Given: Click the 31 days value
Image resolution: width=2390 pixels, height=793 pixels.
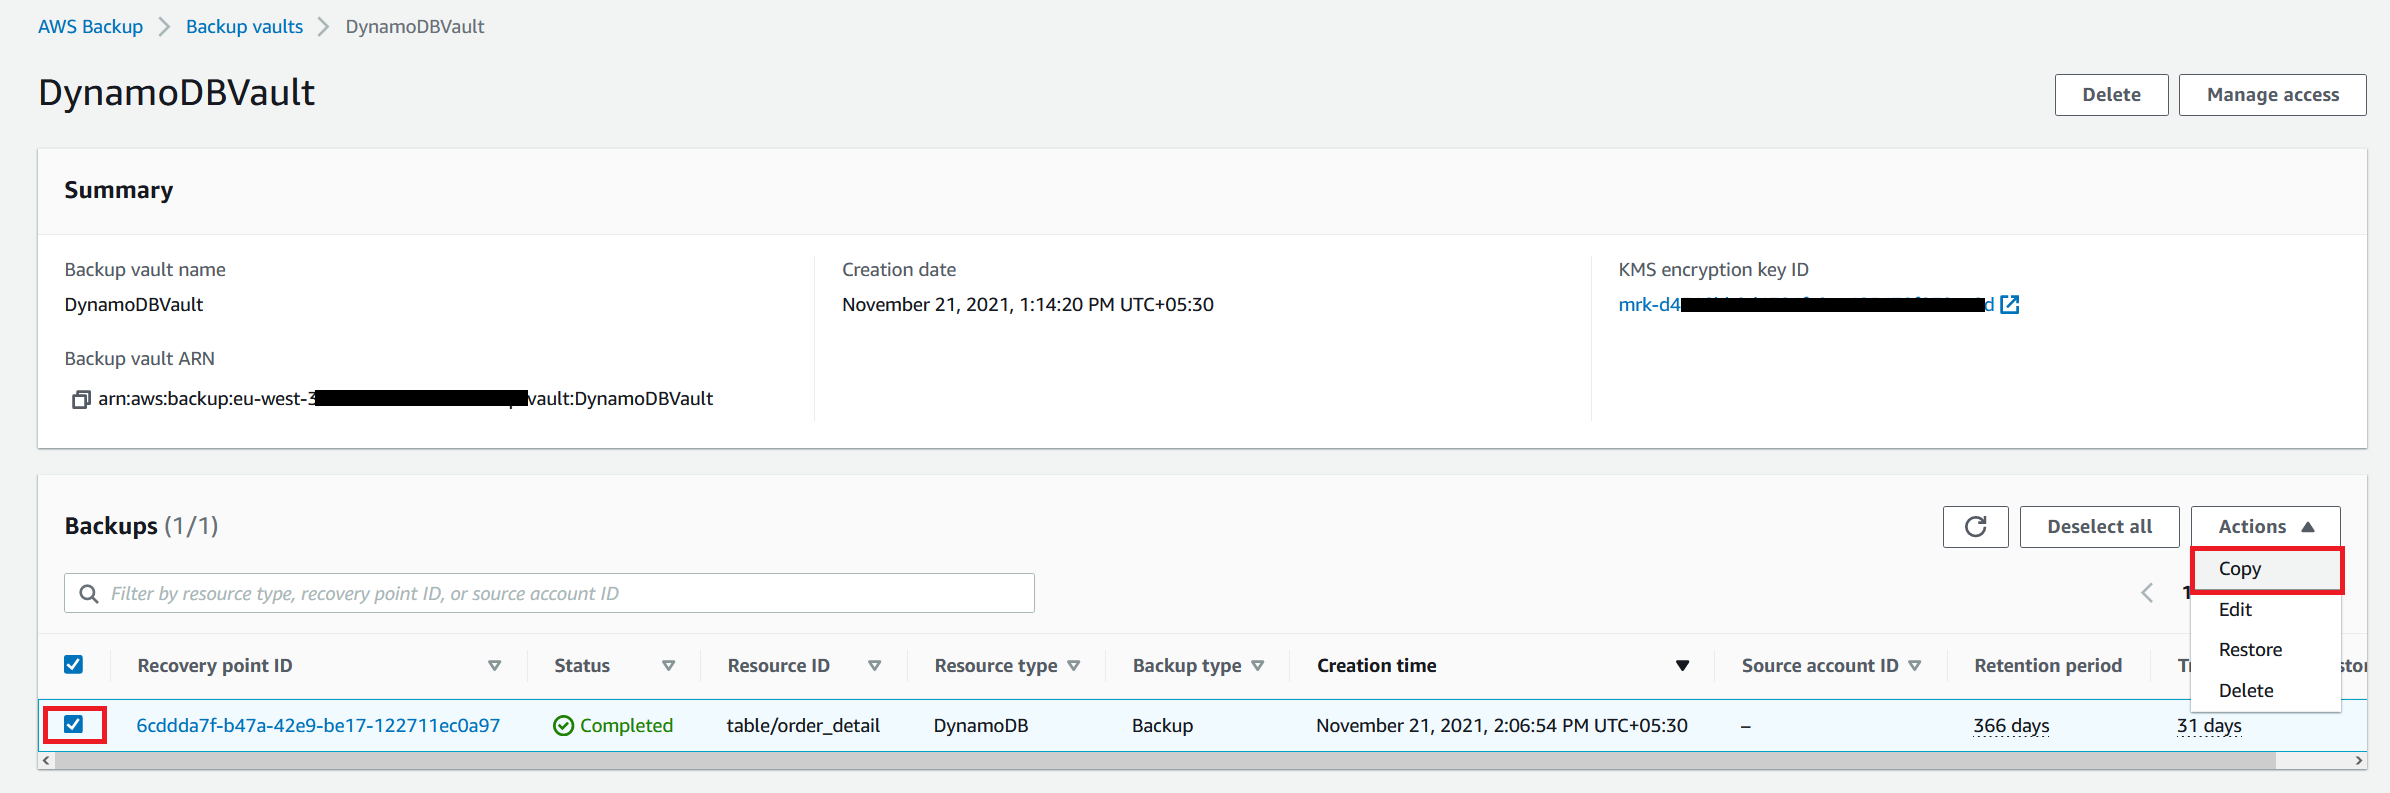Looking at the screenshot, I should (2209, 726).
